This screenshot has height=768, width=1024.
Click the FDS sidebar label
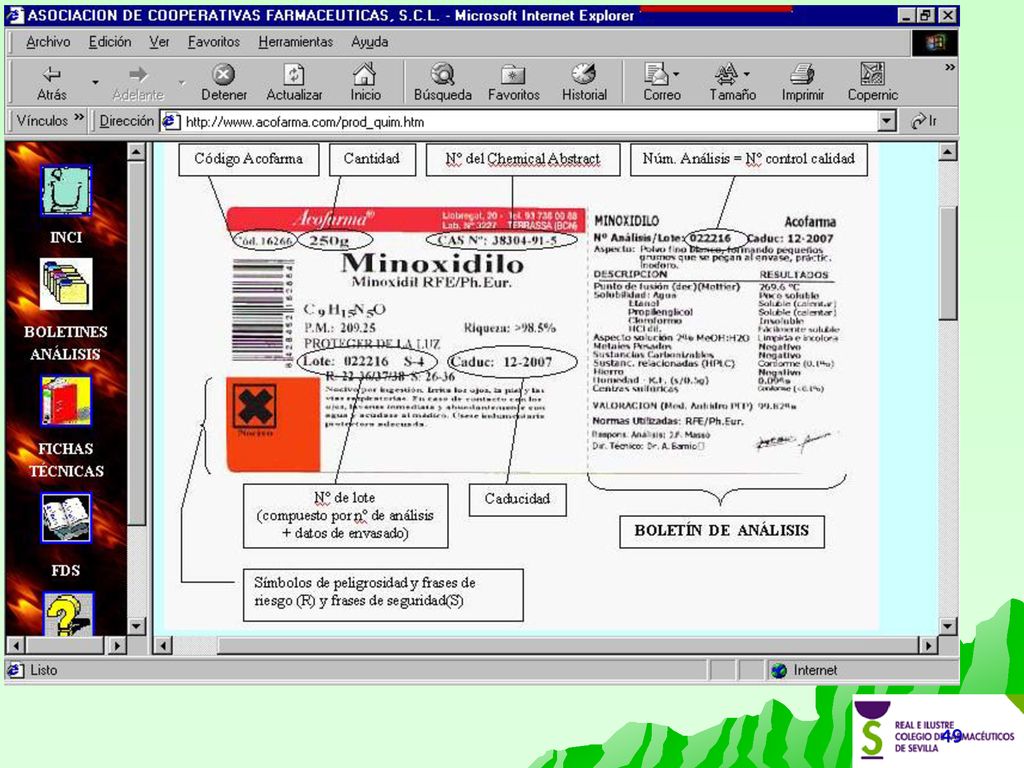(65, 570)
